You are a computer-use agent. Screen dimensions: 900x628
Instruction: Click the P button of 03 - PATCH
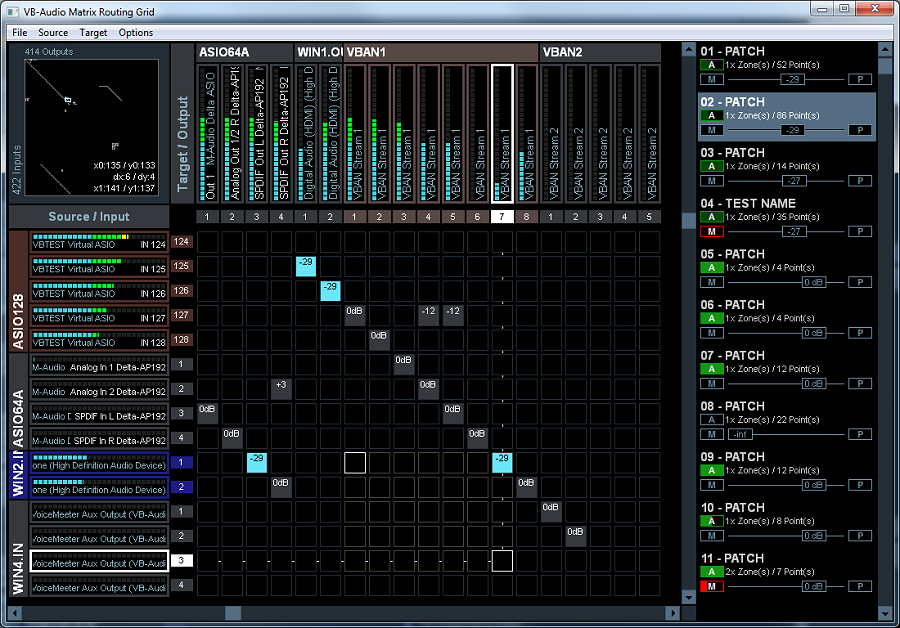pos(860,181)
